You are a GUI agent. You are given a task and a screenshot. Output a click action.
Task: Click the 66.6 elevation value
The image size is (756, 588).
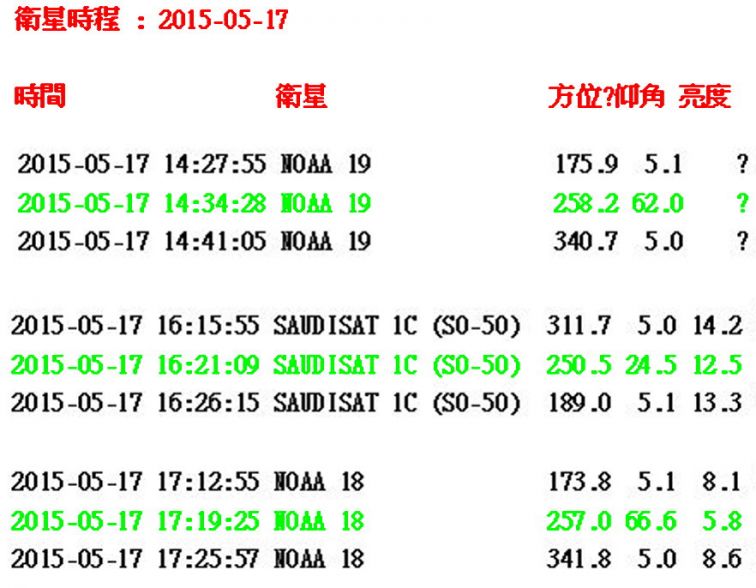[x=657, y=521]
